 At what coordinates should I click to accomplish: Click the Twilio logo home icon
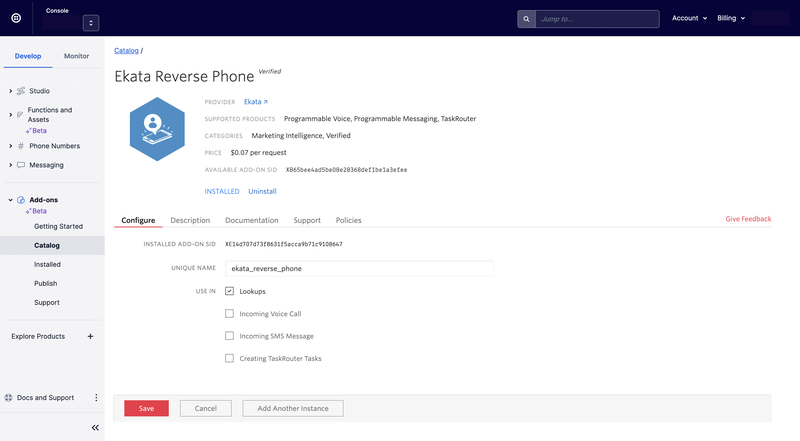(x=16, y=18)
